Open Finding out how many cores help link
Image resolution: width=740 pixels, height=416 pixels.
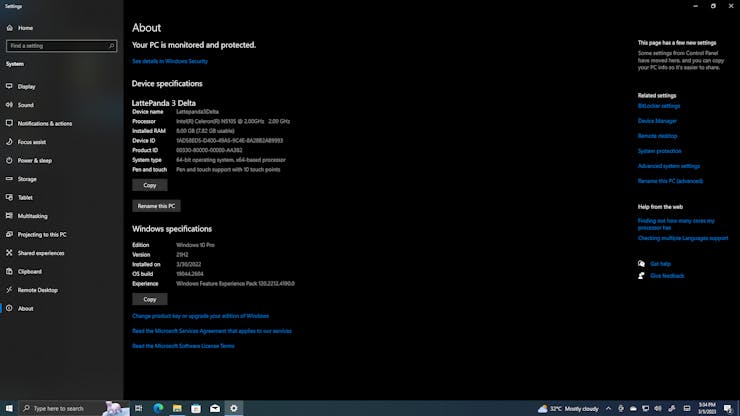tap(676, 224)
